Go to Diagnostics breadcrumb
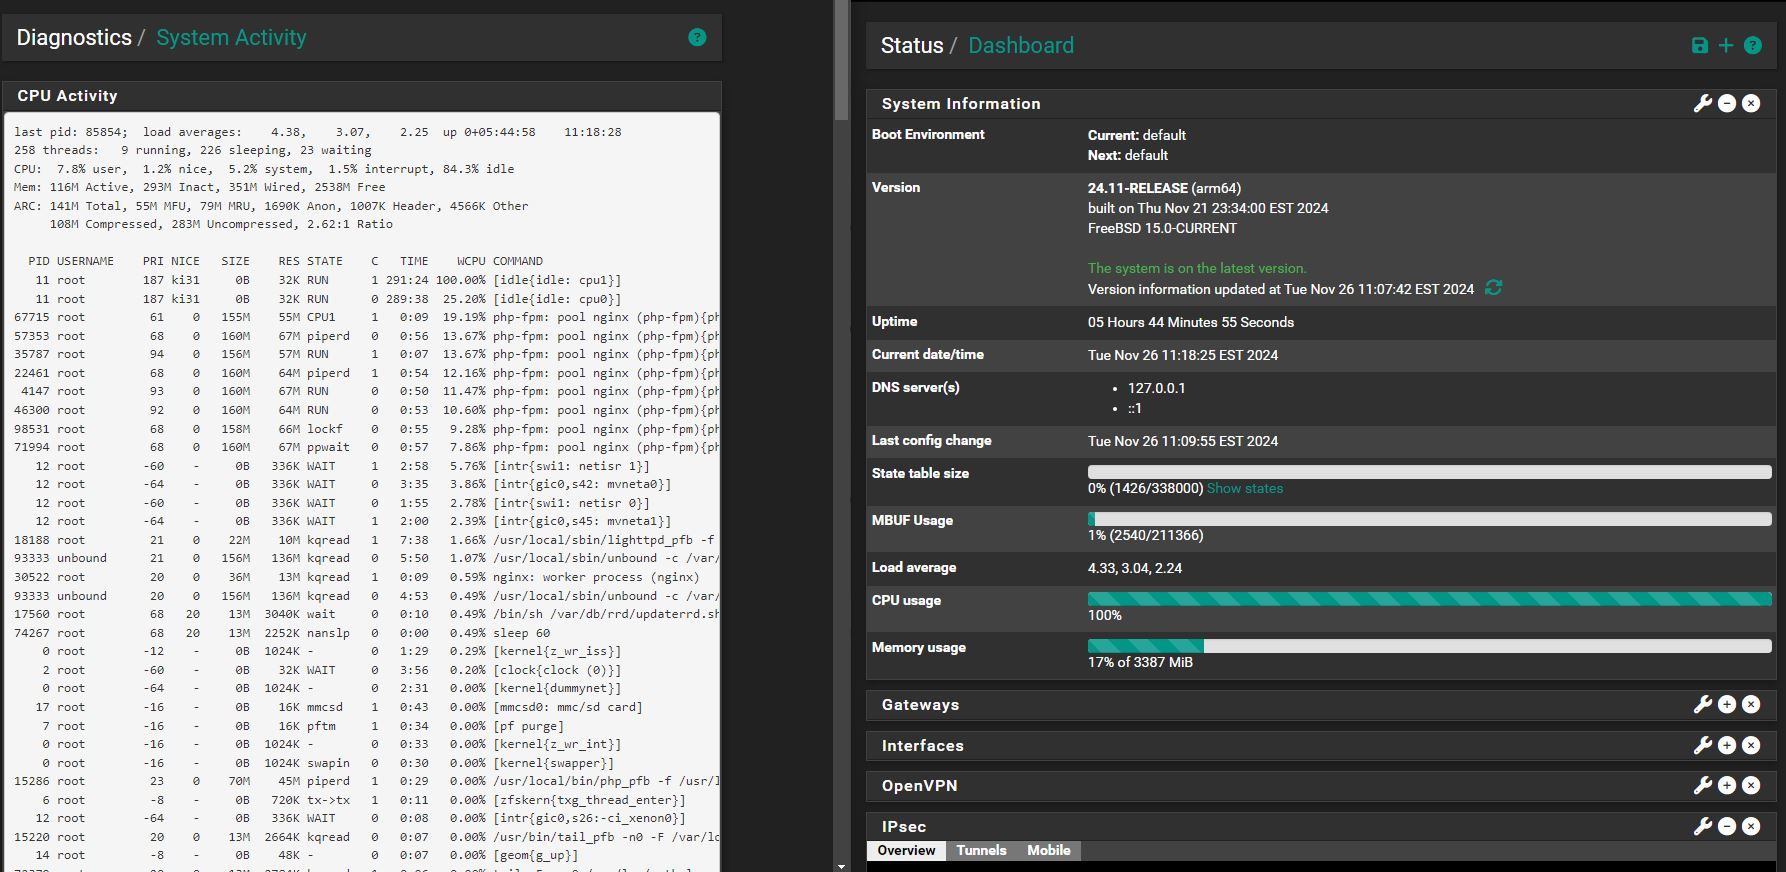Viewport: 1786px width, 872px height. (74, 37)
